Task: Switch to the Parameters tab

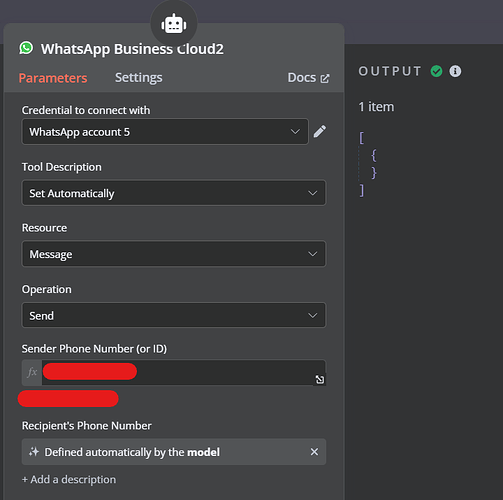Action: [x=53, y=78]
